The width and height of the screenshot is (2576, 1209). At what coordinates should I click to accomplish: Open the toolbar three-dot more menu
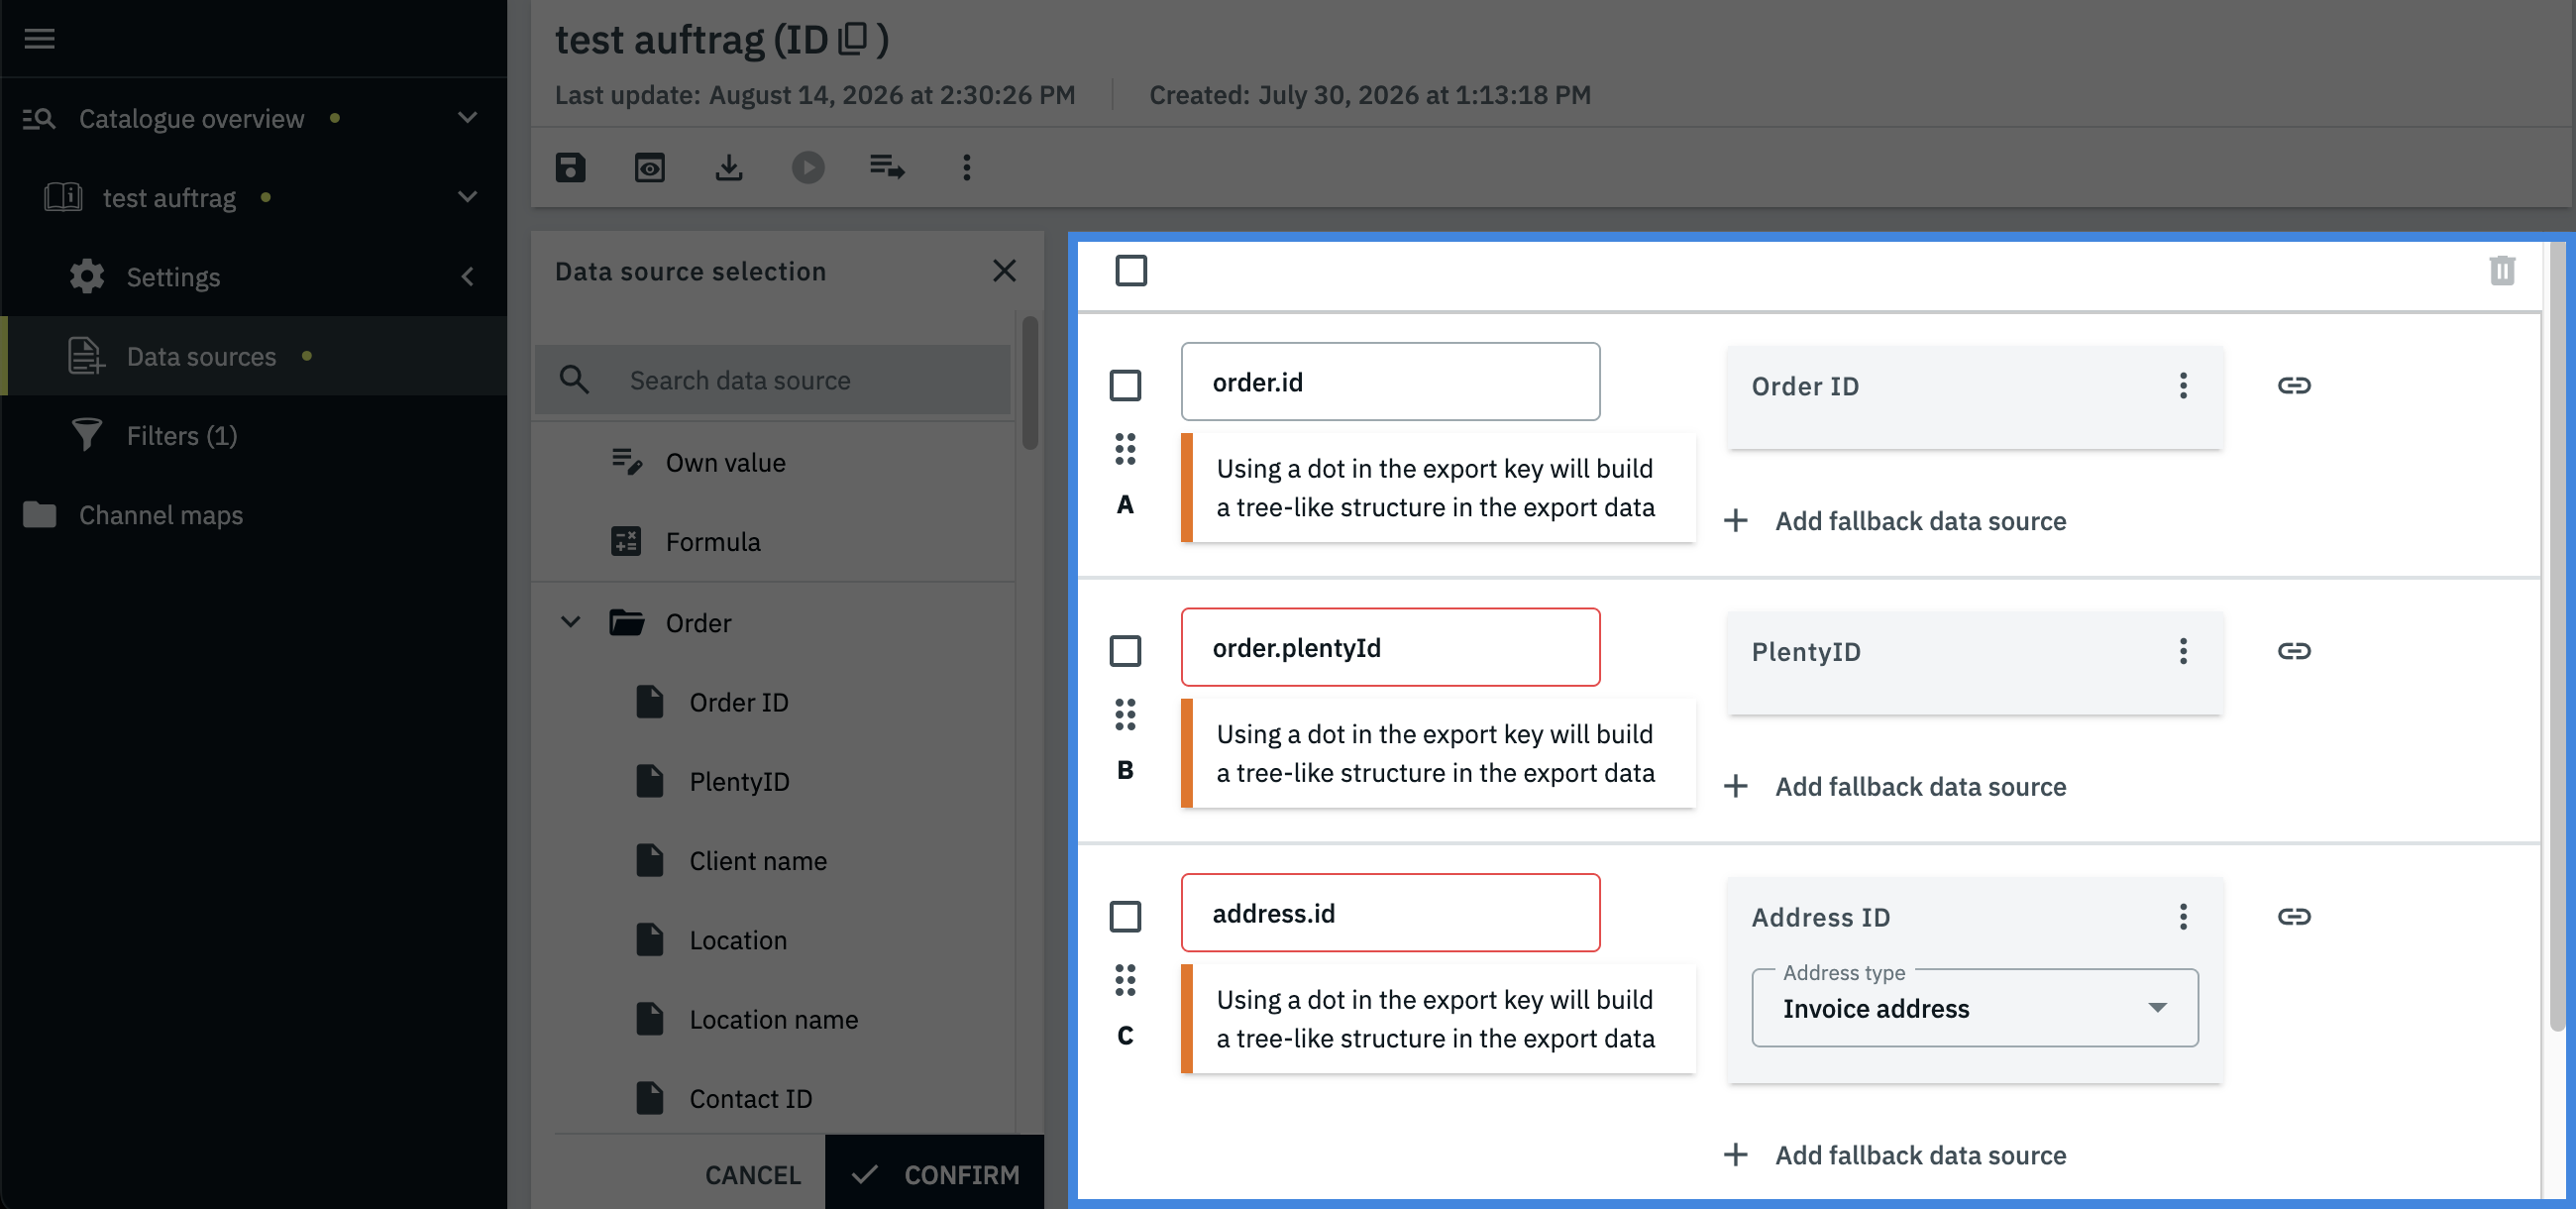(966, 167)
